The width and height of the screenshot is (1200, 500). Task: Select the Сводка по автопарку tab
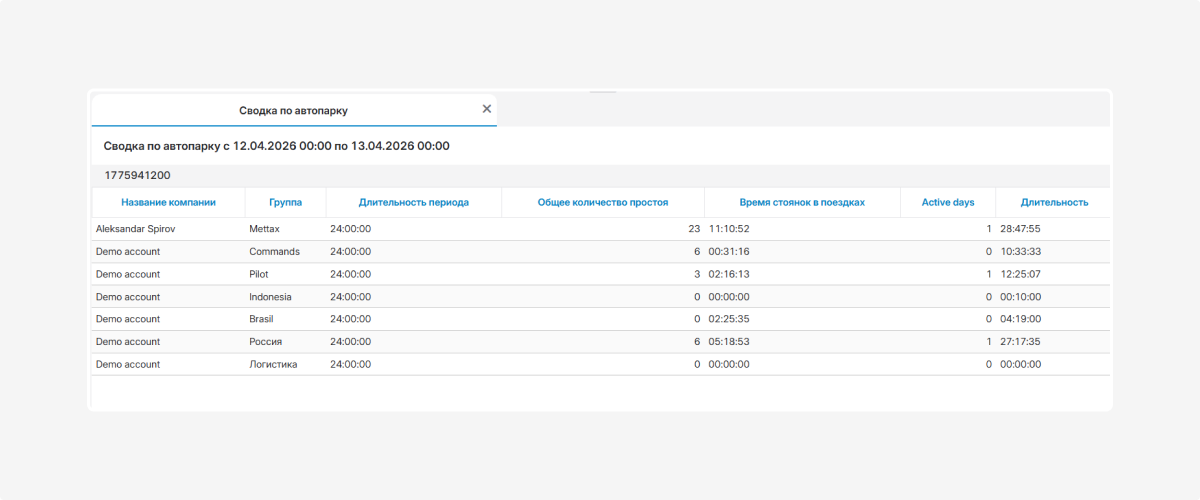click(293, 110)
